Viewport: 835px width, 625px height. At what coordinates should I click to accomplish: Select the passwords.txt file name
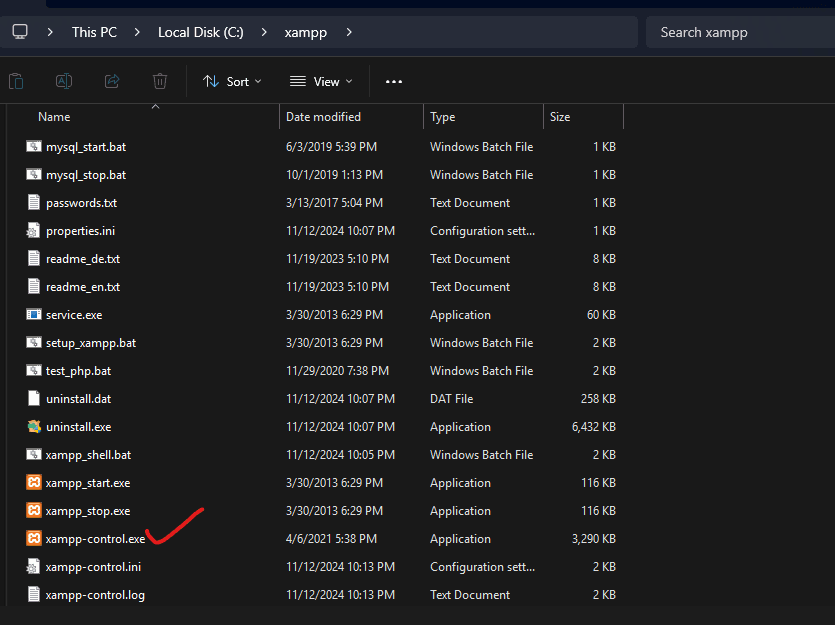click(x=81, y=203)
